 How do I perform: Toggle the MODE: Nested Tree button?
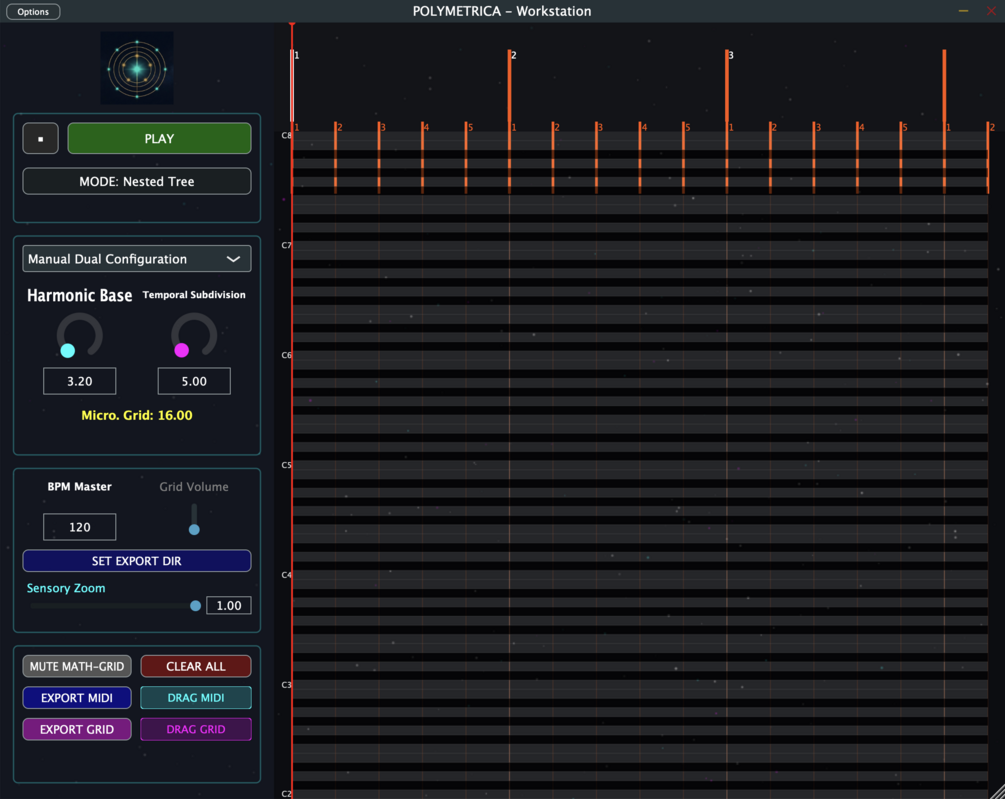[x=137, y=181]
